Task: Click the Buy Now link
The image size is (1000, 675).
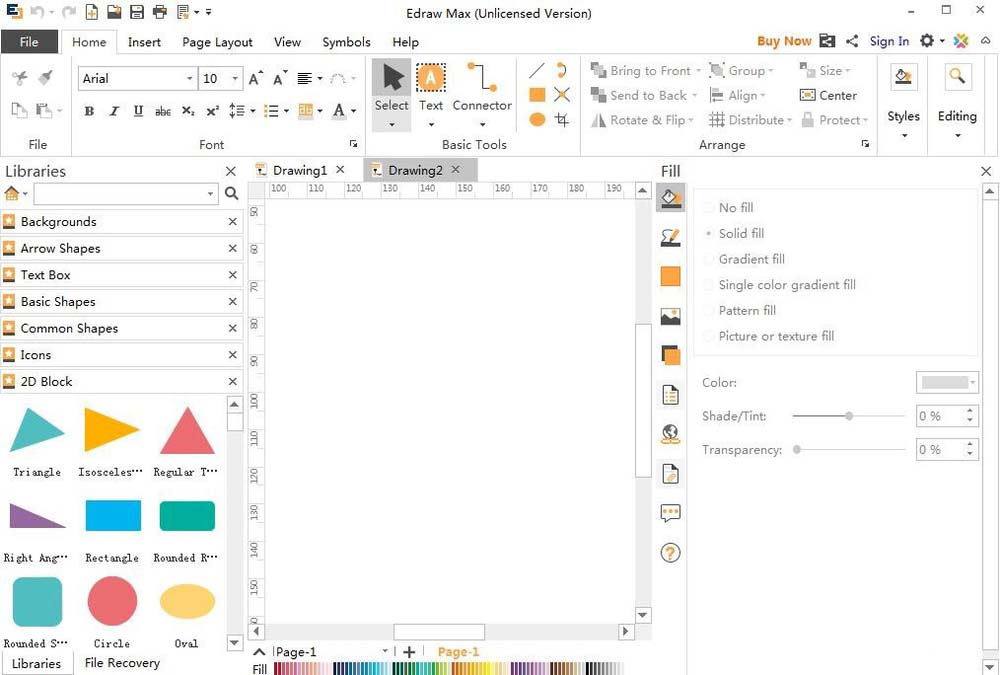Action: tap(783, 41)
